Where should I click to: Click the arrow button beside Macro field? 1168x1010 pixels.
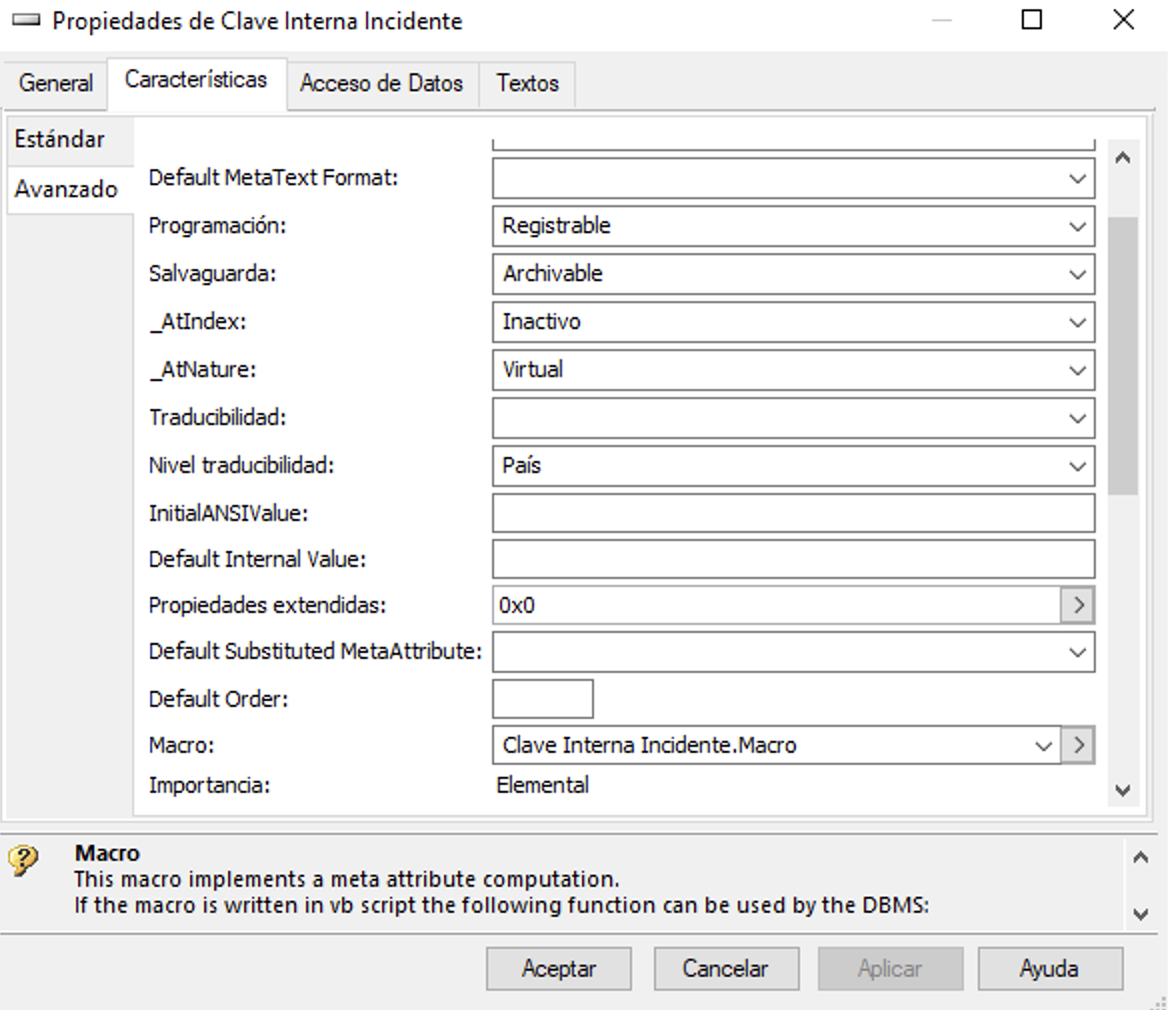click(x=1078, y=745)
